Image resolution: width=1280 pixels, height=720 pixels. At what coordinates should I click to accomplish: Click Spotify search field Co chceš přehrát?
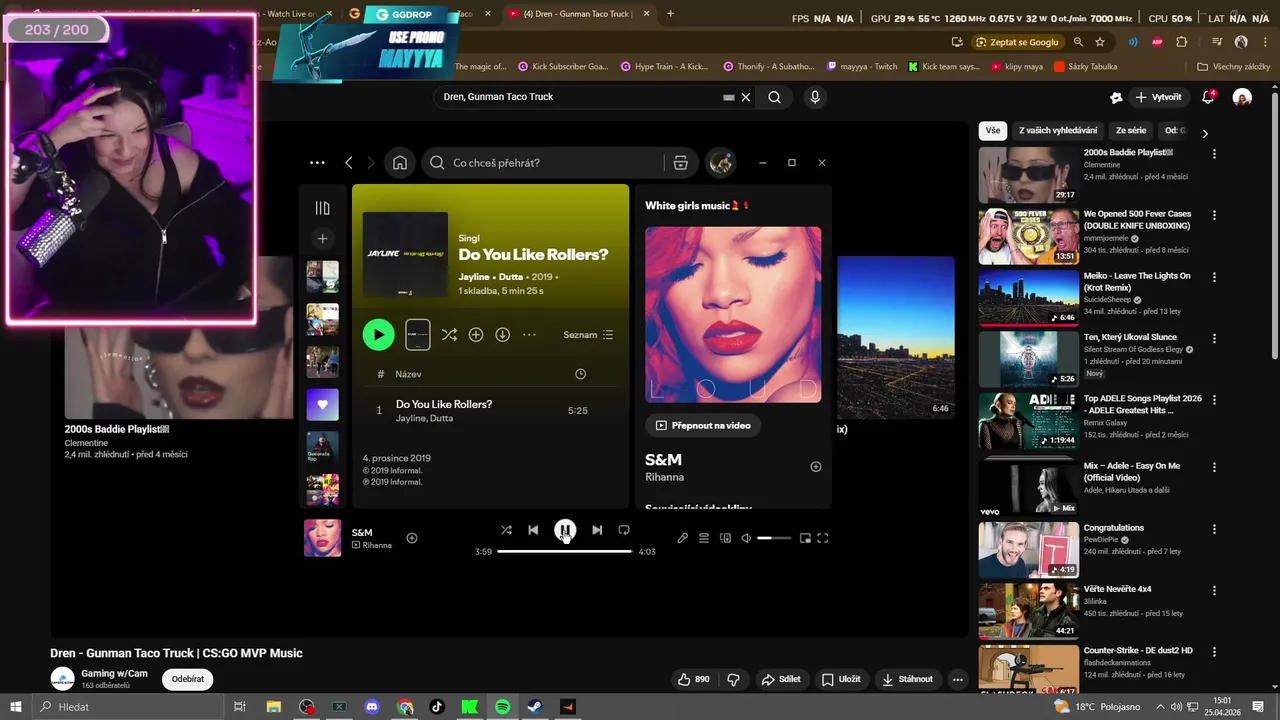(x=545, y=163)
